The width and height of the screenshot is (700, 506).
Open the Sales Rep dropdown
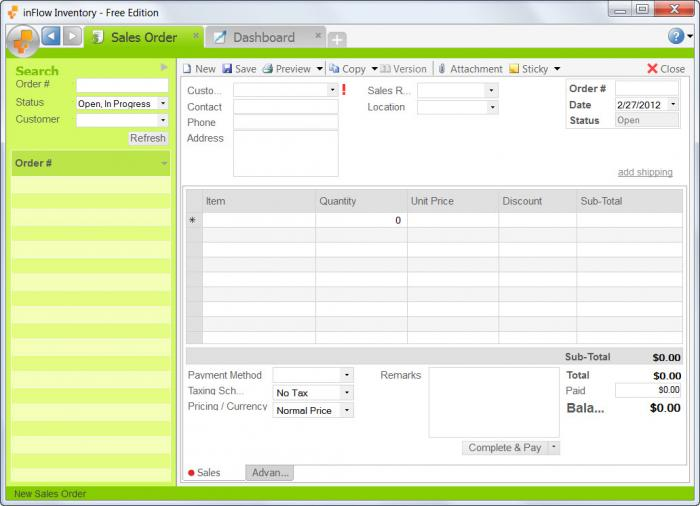[491, 91]
